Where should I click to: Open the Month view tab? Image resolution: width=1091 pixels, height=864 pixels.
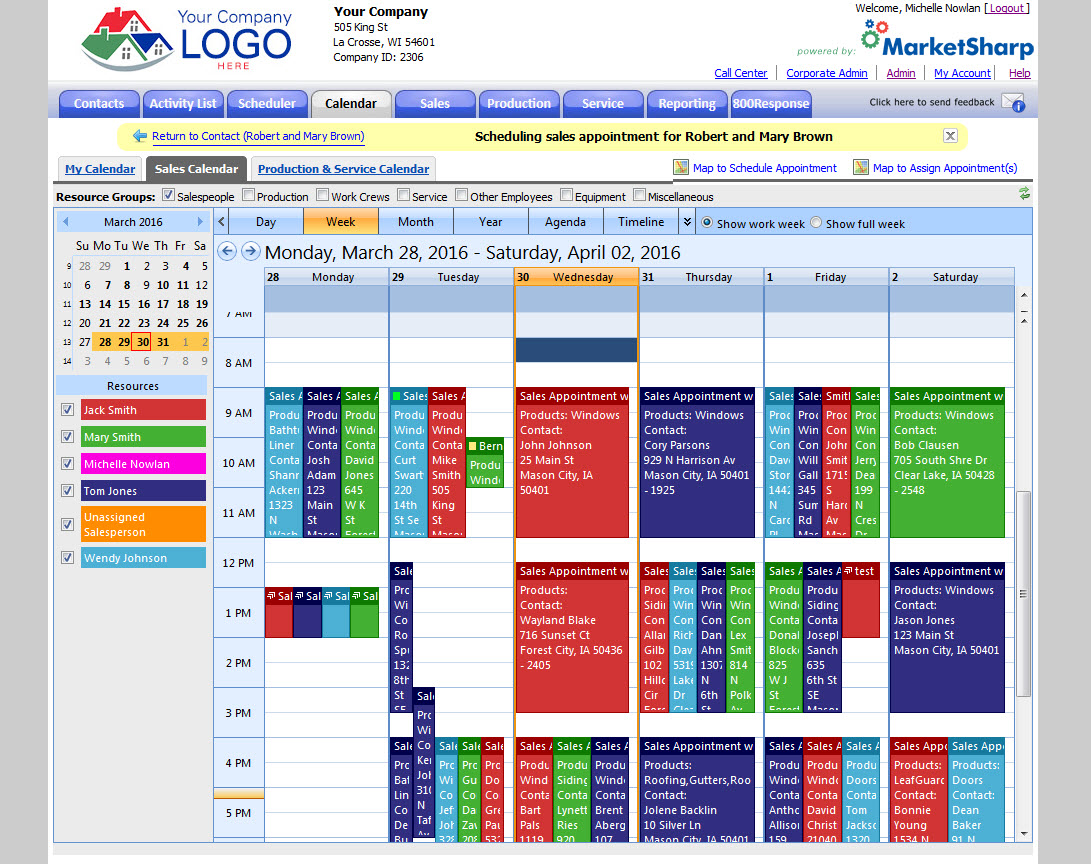(x=416, y=222)
